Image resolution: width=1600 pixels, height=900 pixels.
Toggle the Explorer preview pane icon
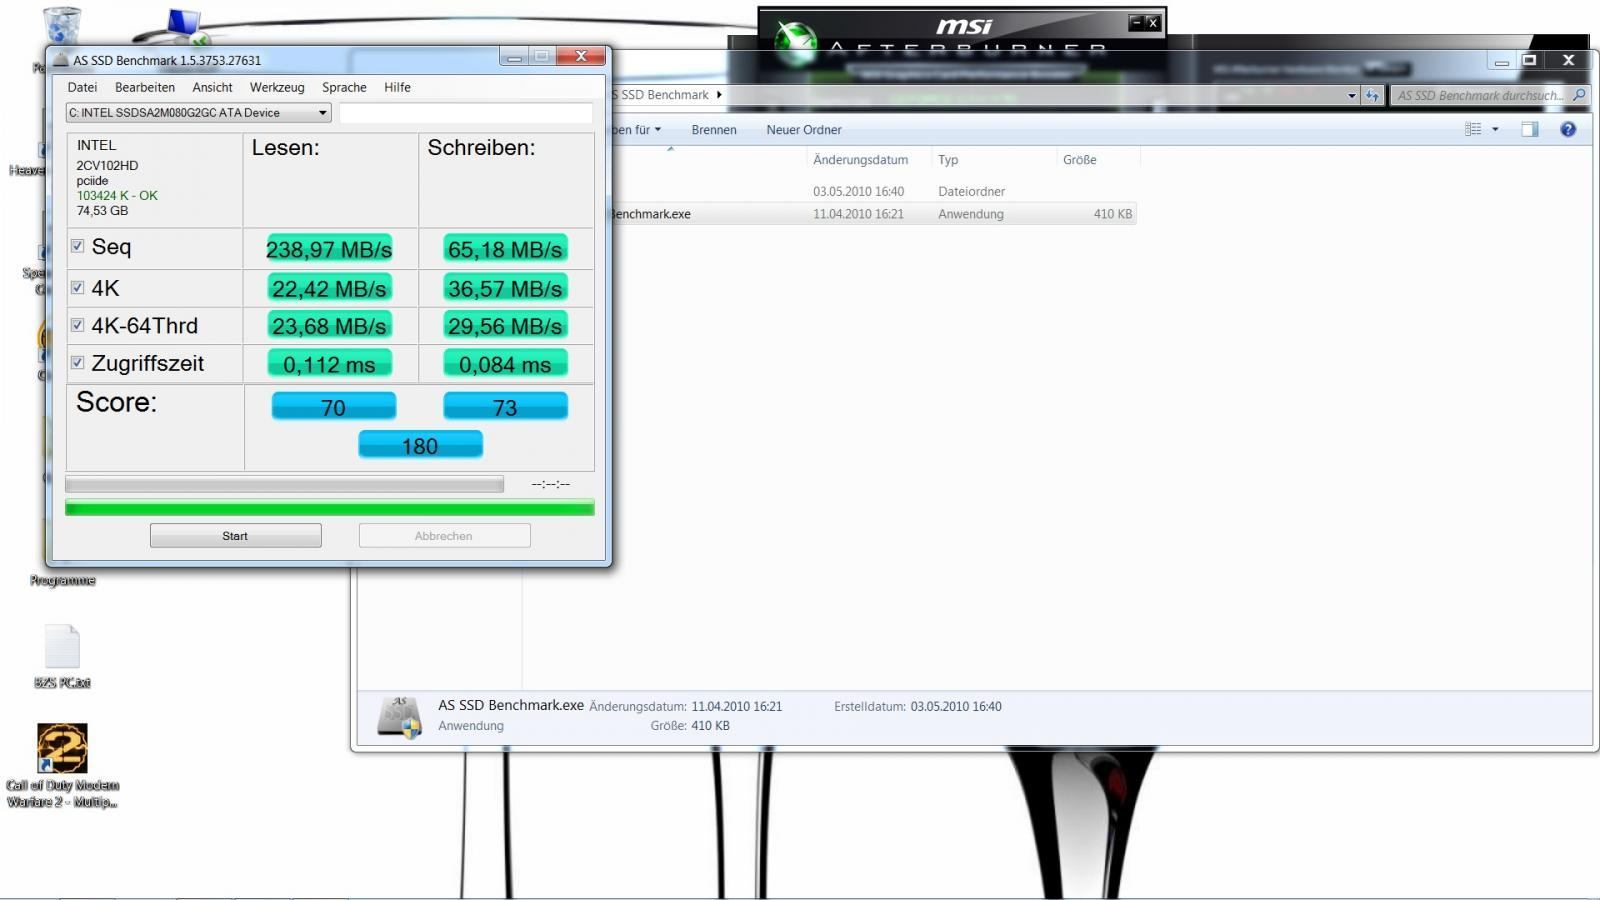click(1530, 129)
